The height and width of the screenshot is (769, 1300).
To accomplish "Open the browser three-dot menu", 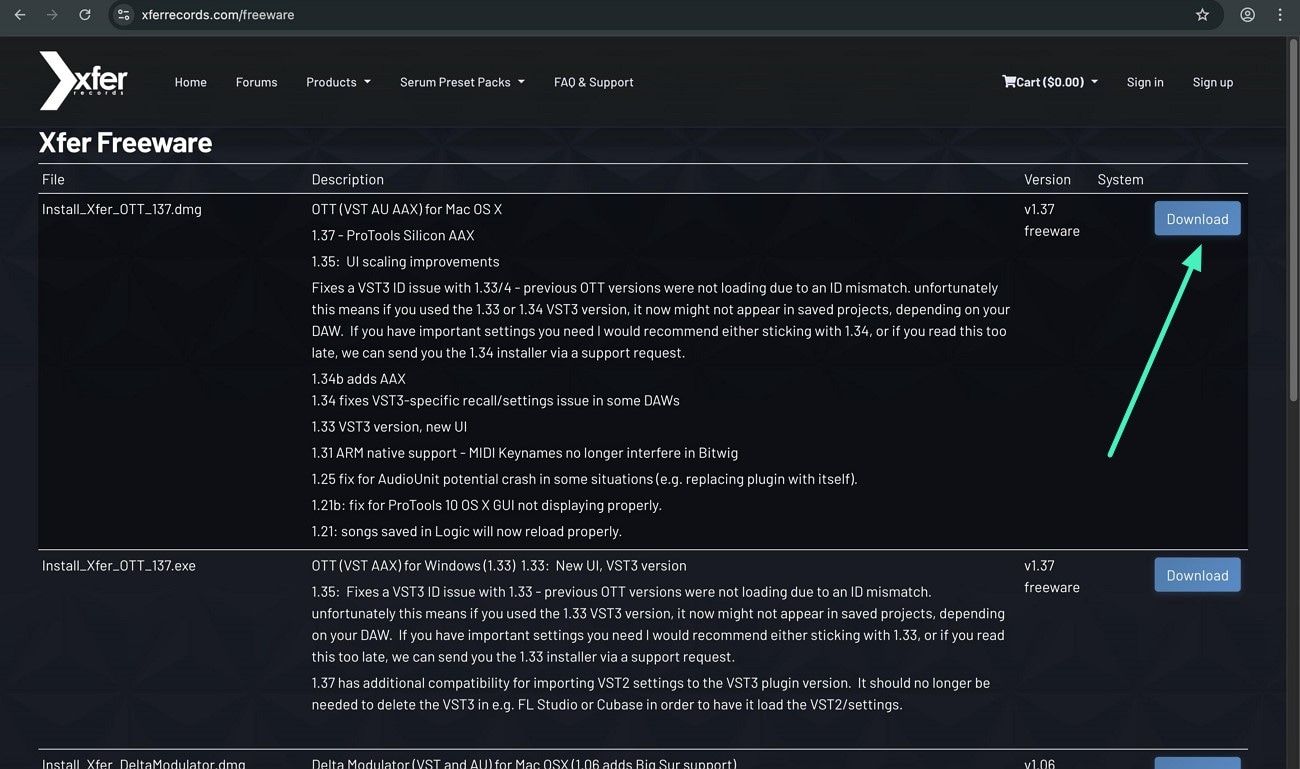I will point(1280,15).
